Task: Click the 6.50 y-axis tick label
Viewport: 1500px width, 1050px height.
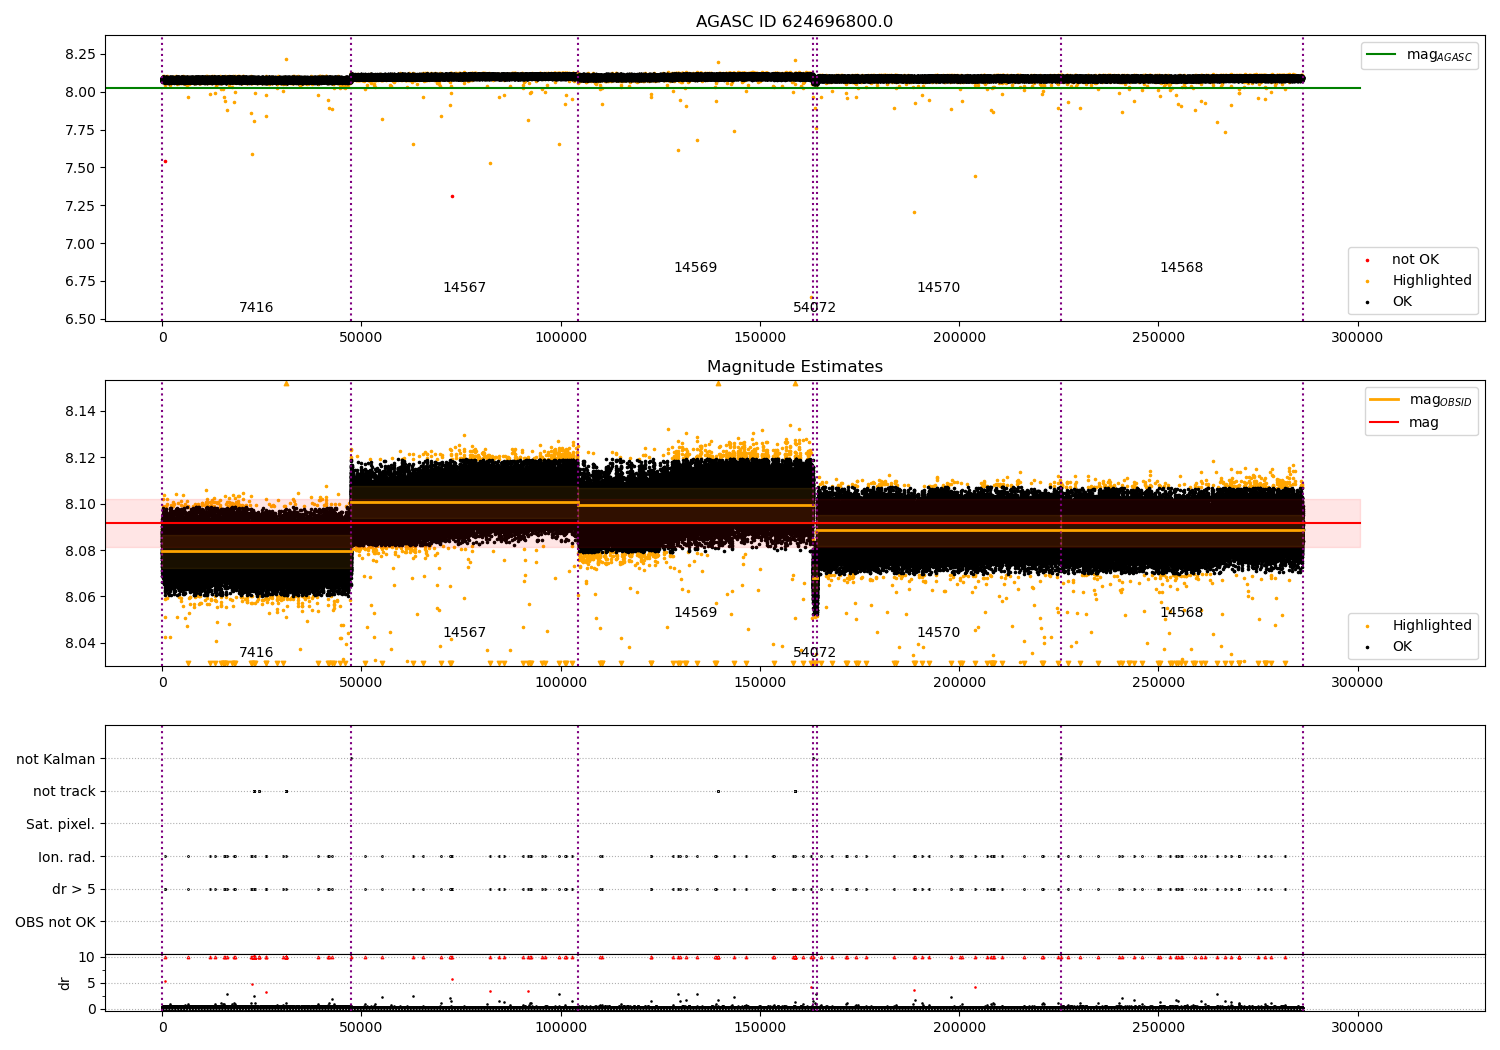Action: click(80, 320)
